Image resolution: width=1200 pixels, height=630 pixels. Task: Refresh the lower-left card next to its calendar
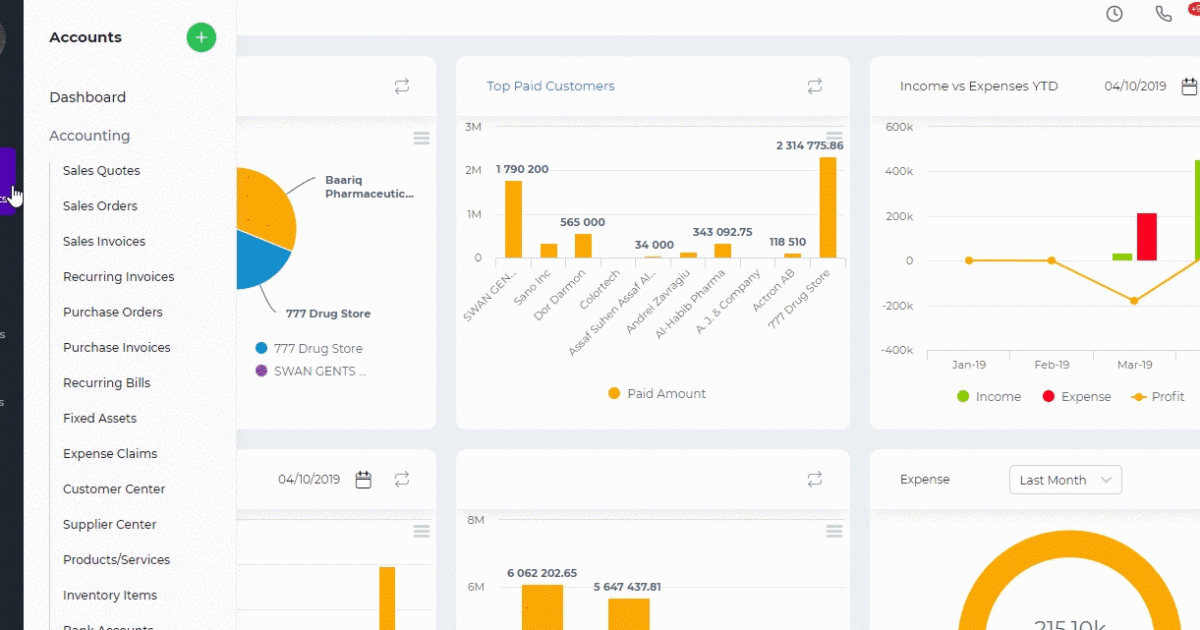pos(402,480)
